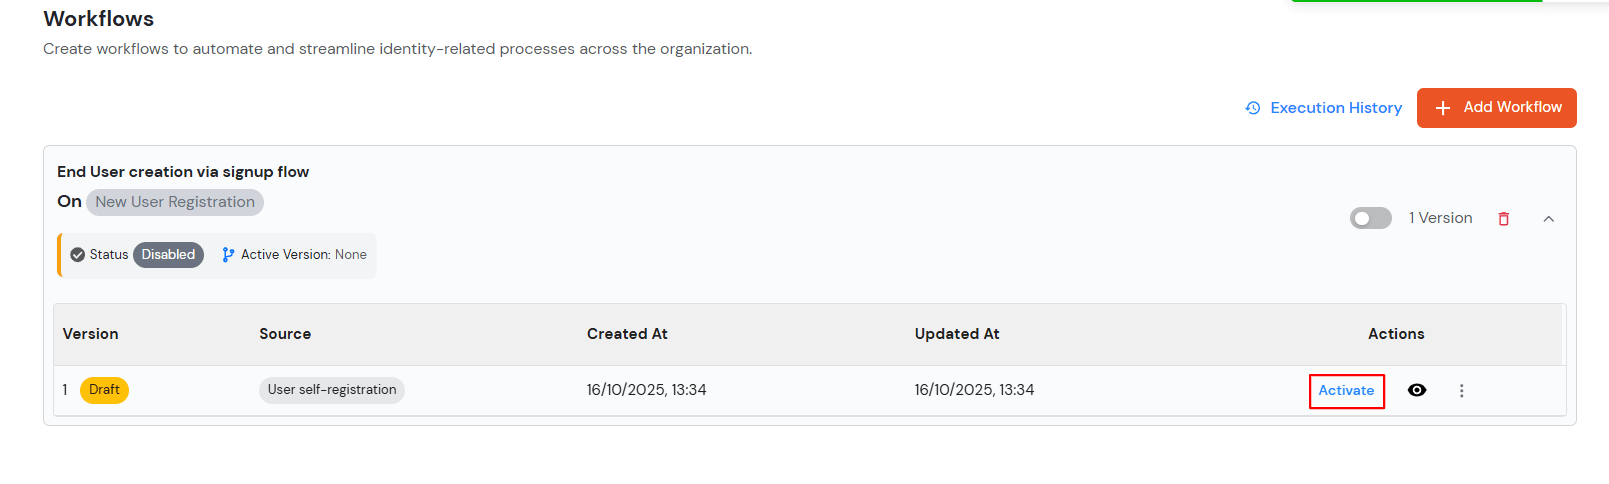Open the three-dot actions menu for version 1
1609x484 pixels.
coord(1461,391)
